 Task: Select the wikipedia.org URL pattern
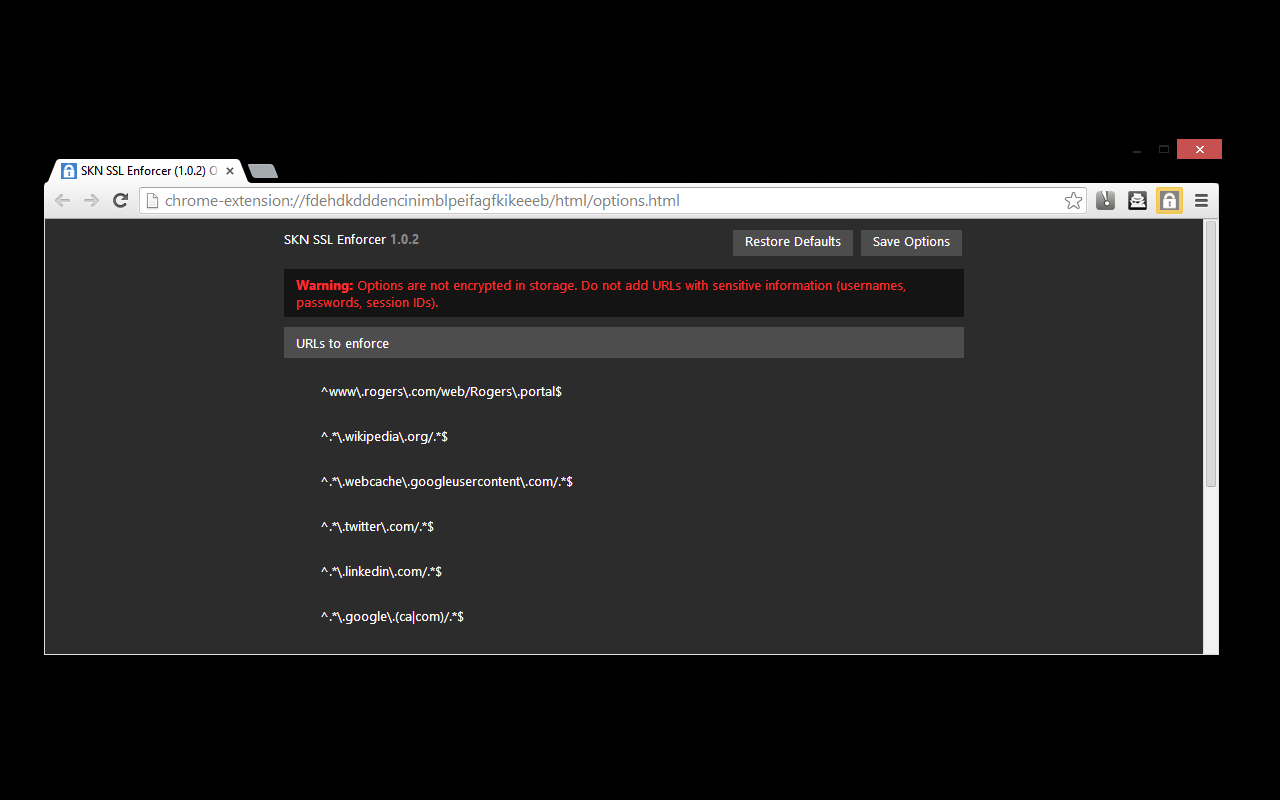point(384,437)
